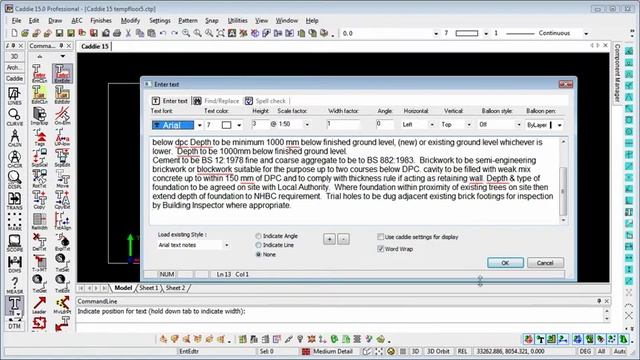Click the Balloon pen black swatch
Viewport: 640px width, 360px height.
tap(551, 125)
